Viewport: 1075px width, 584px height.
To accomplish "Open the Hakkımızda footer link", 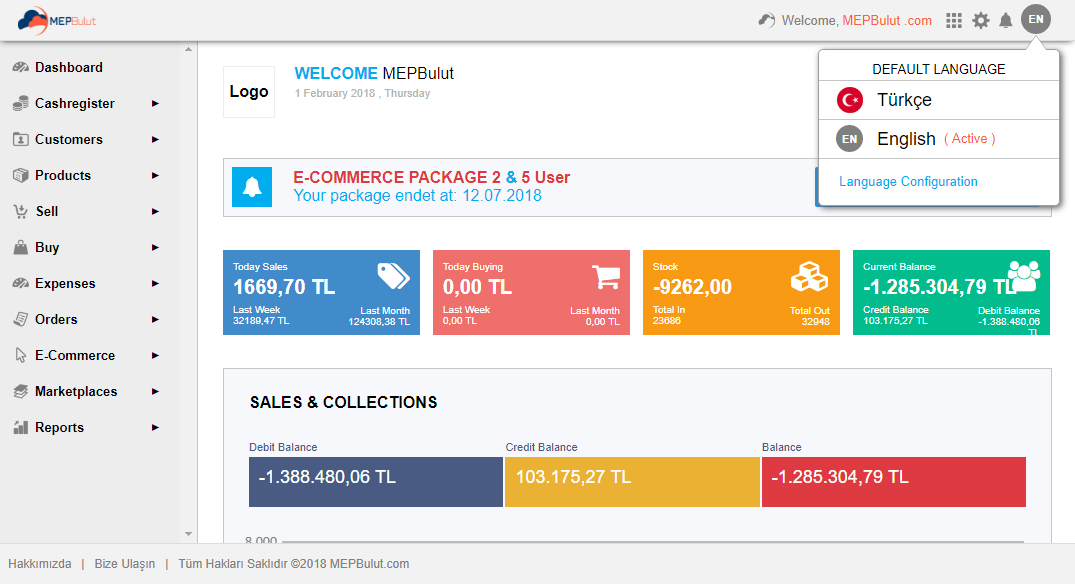I will [x=40, y=563].
